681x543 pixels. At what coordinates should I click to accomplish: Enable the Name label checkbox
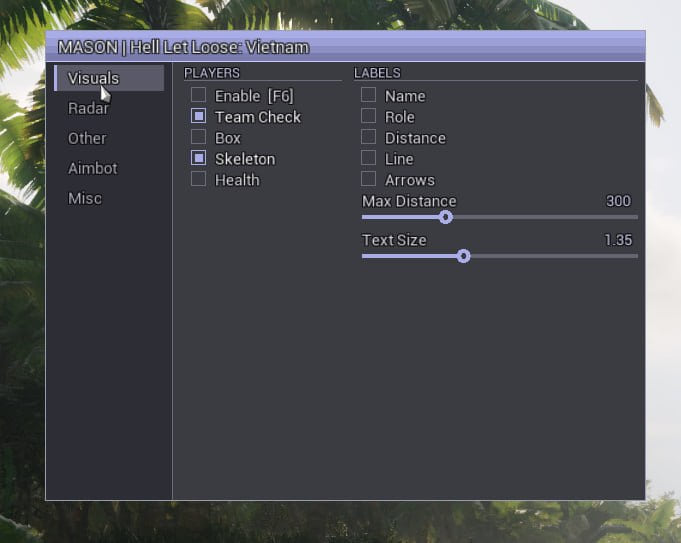click(x=368, y=95)
